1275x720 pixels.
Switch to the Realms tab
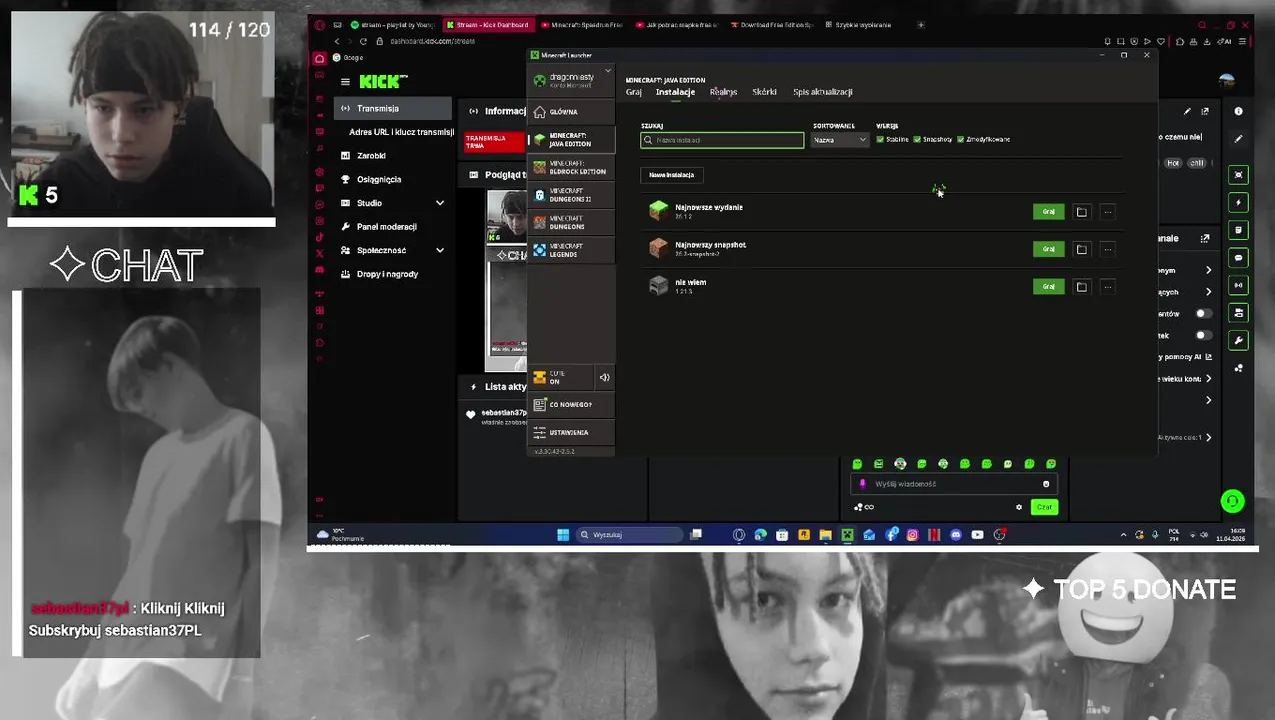point(723,92)
